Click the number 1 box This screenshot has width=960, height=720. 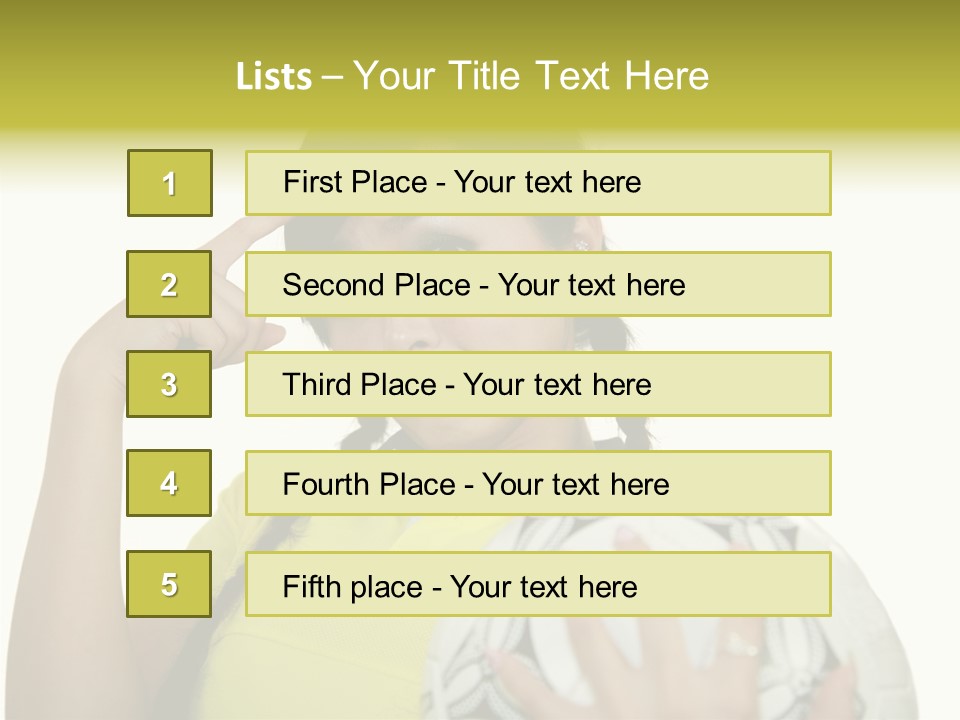pyautogui.click(x=169, y=183)
